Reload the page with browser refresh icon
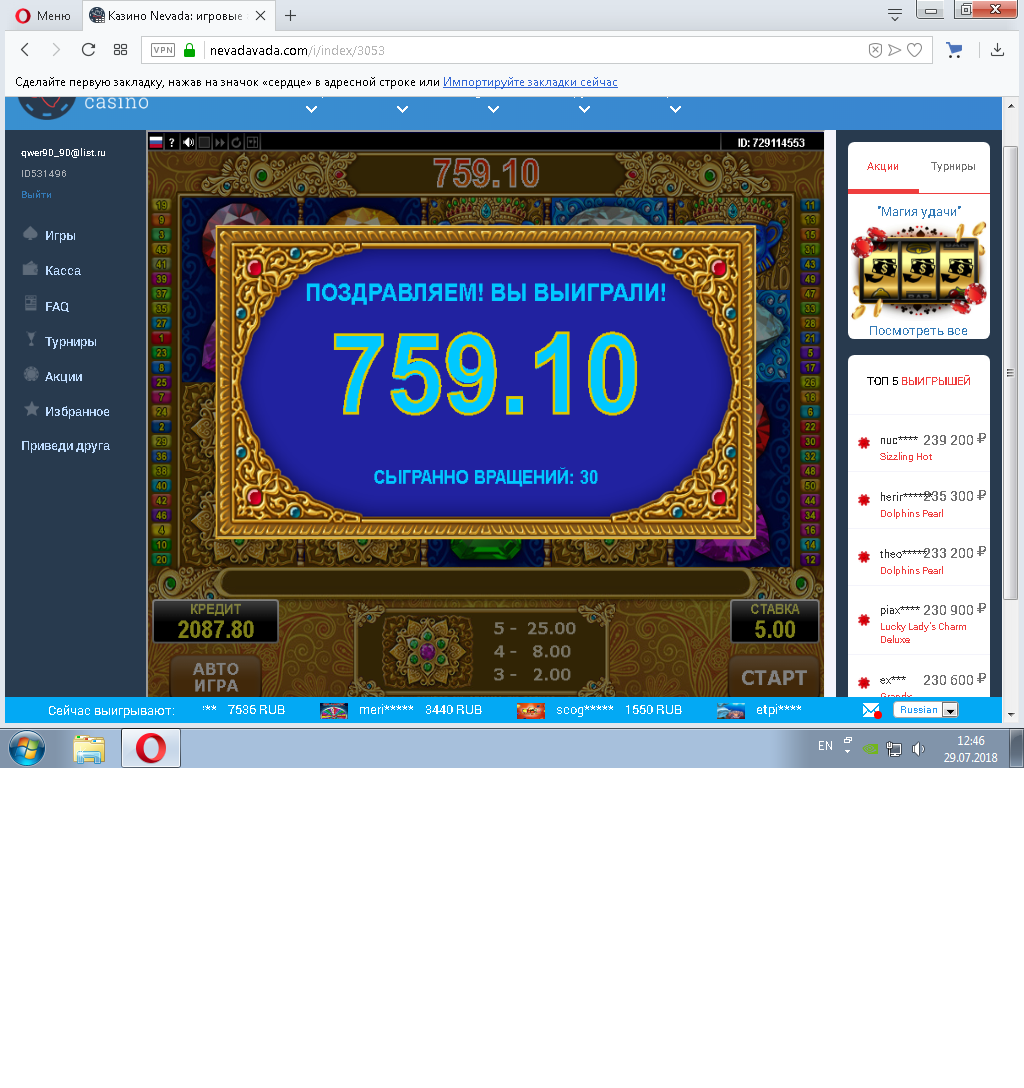1024x1088 pixels. pyautogui.click(x=88, y=50)
